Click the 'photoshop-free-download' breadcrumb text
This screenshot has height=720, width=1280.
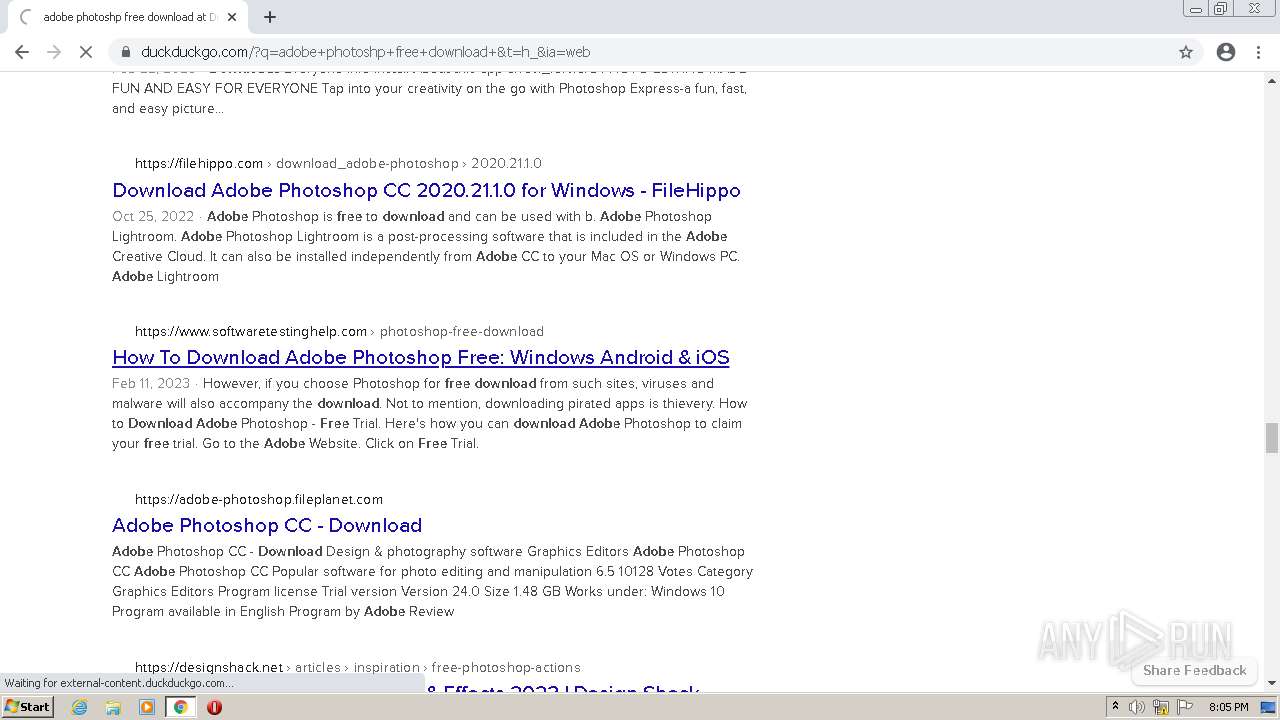point(462,331)
